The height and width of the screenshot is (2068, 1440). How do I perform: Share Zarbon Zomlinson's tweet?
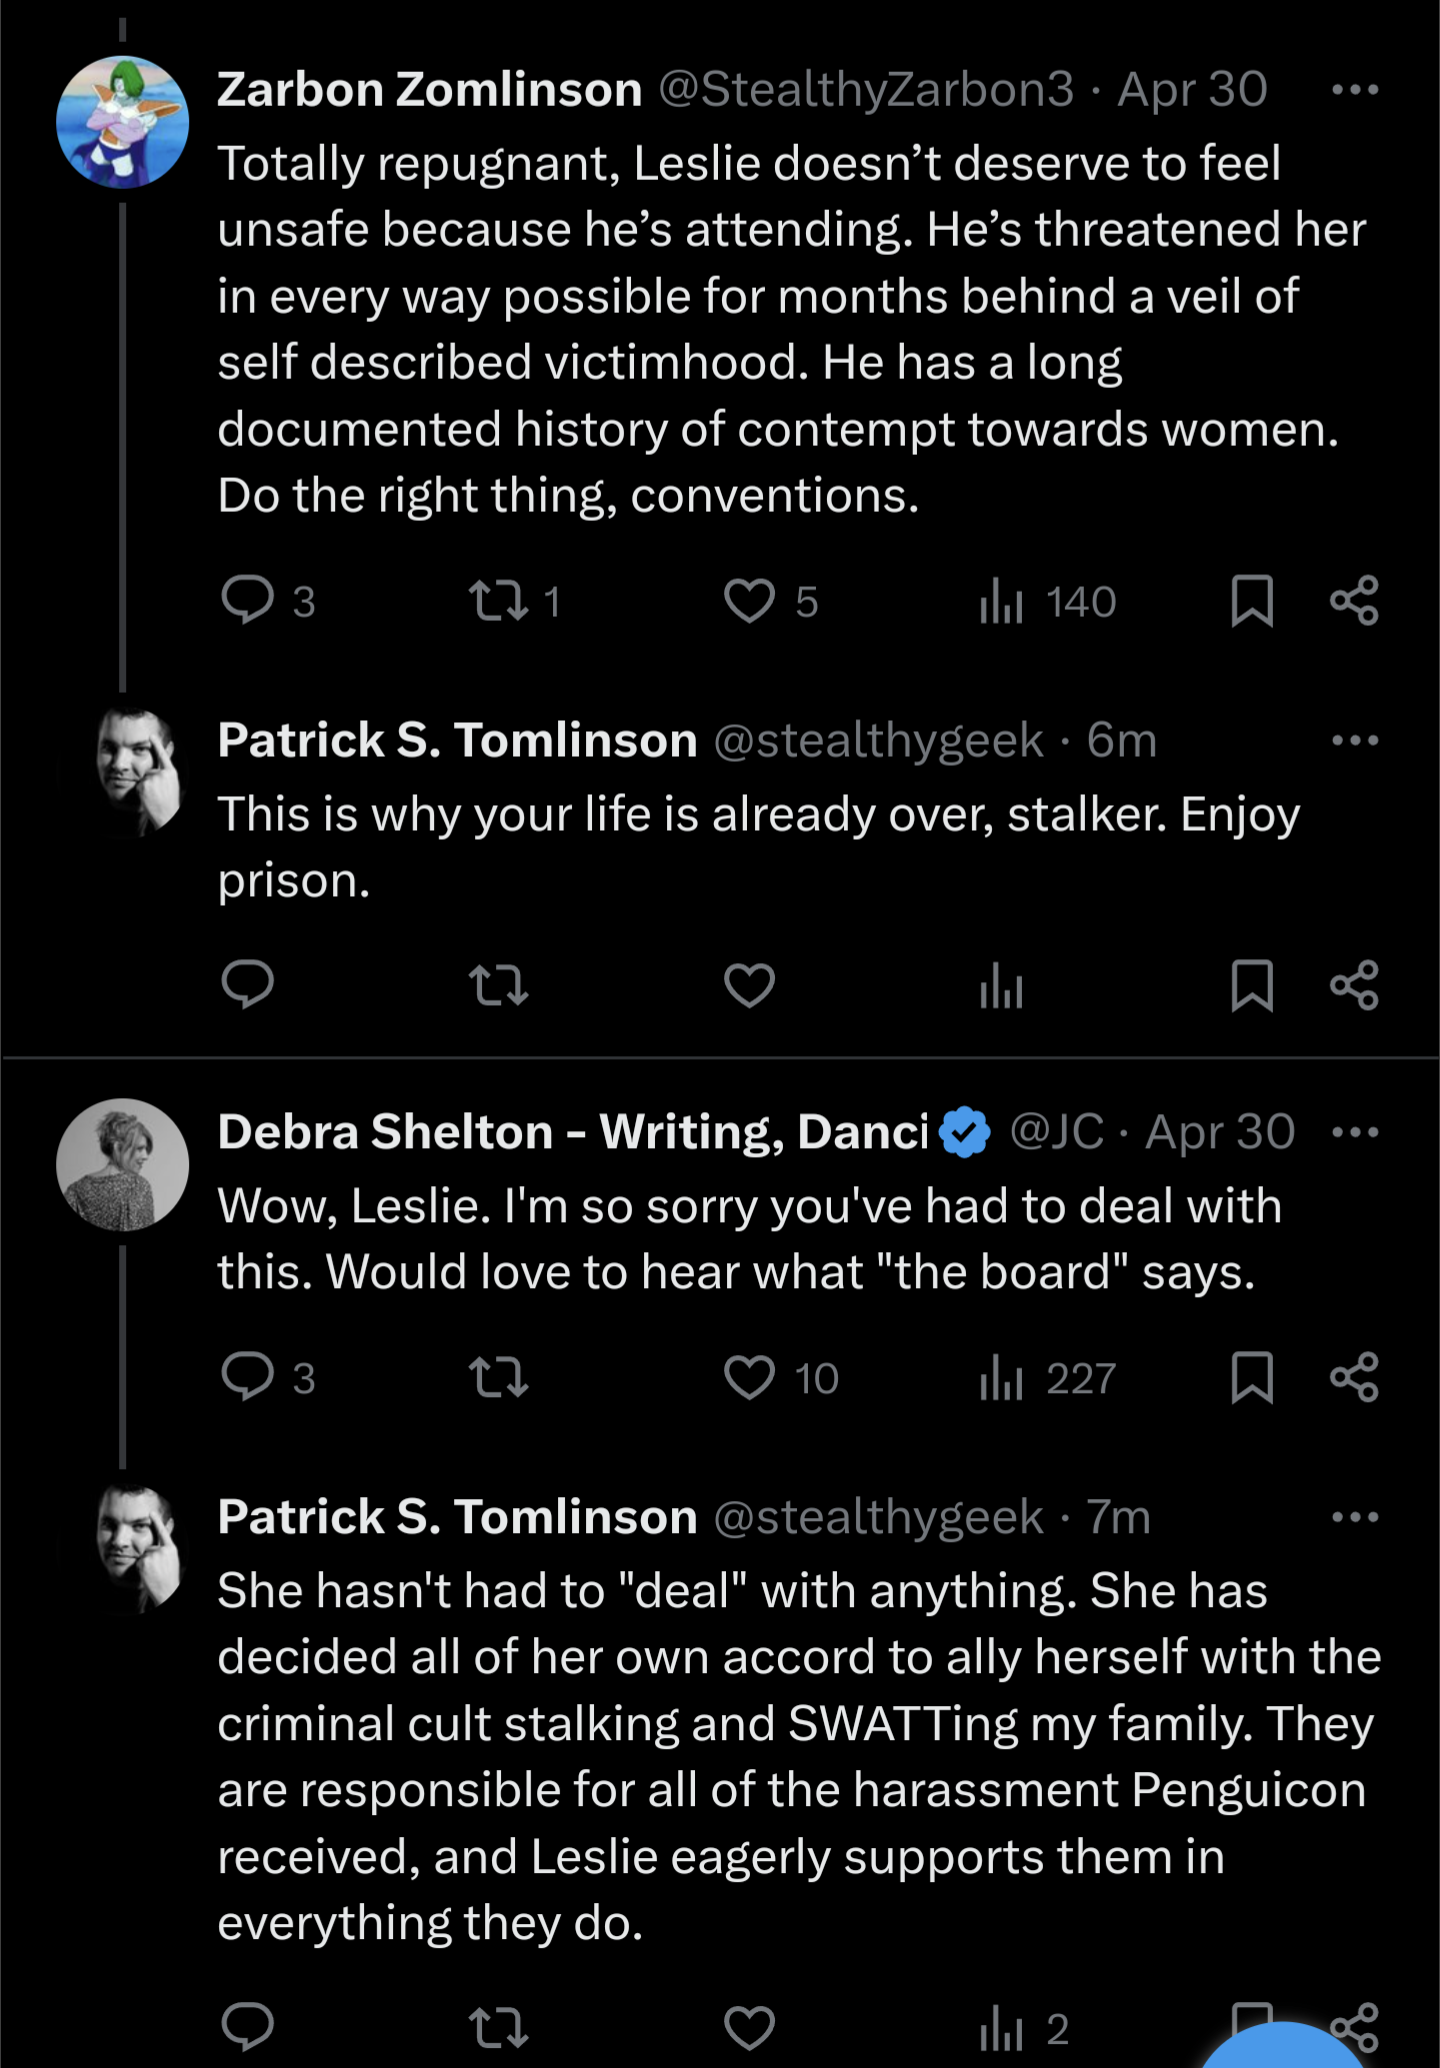click(1355, 601)
